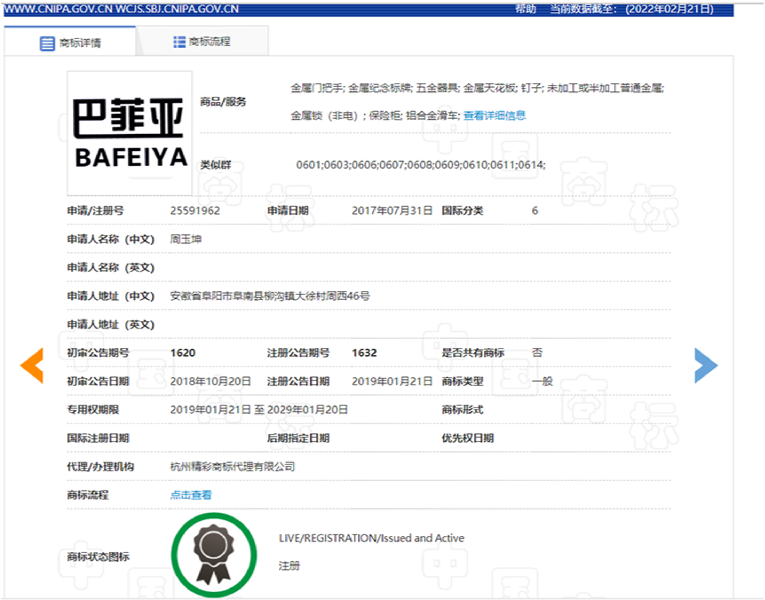Image resolution: width=765 pixels, height=600 pixels.
Task: Click the registration number 25591962
Action: pos(195,211)
